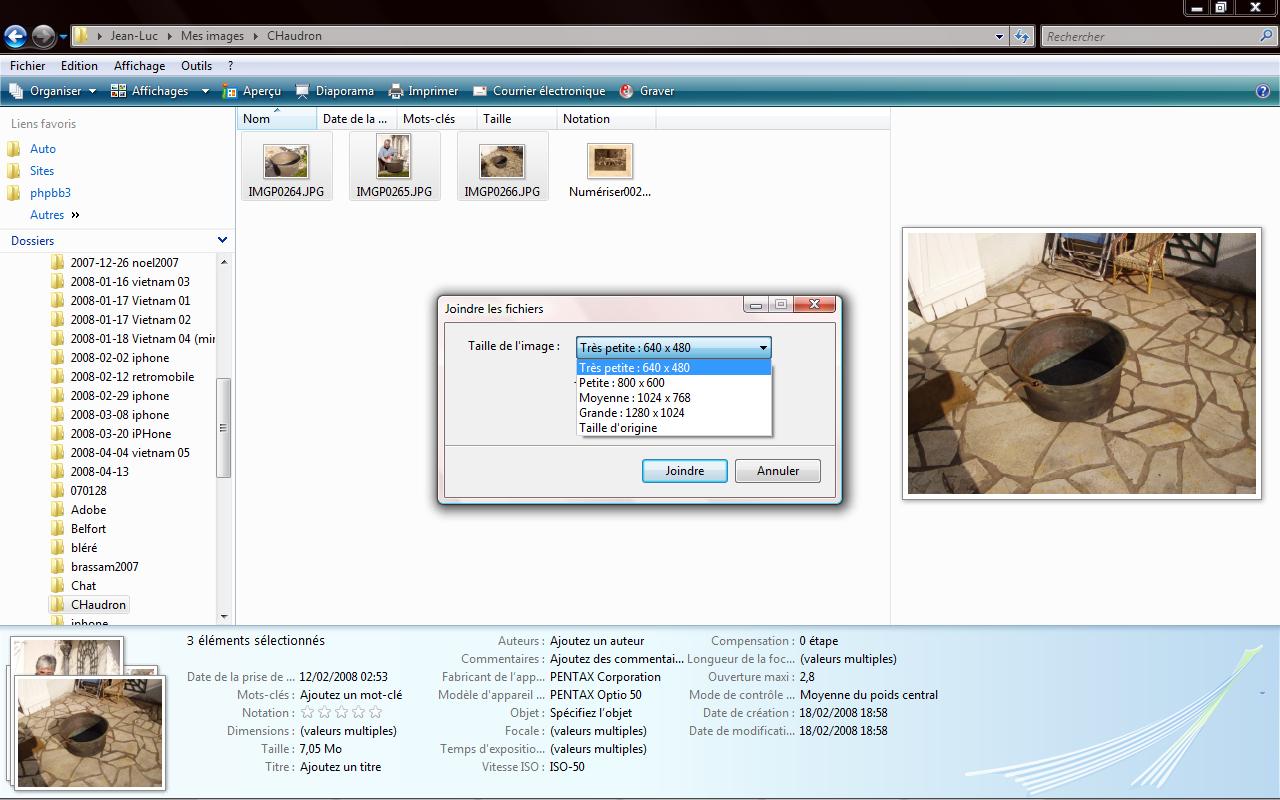Viewport: 1280px width, 800px height.
Task: Open the address bar history dropdown arrow
Action: click(x=999, y=36)
